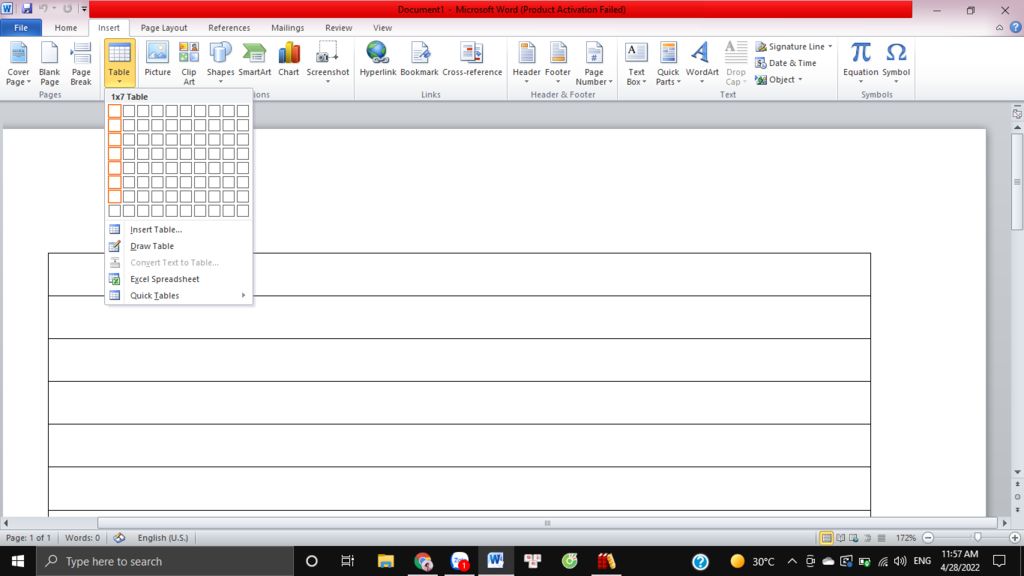
Task: Click the Table button in ribbon
Action: coord(120,63)
